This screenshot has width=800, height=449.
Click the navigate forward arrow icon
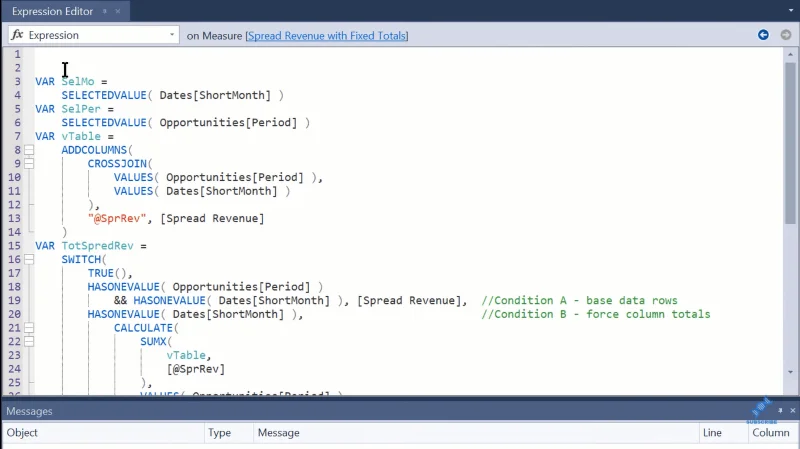(x=786, y=35)
